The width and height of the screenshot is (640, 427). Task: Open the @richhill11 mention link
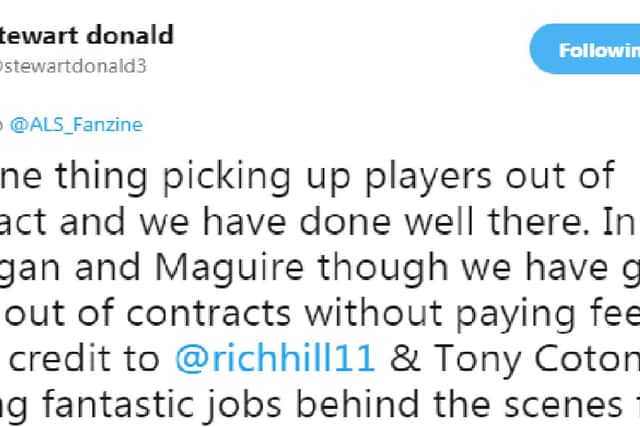tap(275, 359)
